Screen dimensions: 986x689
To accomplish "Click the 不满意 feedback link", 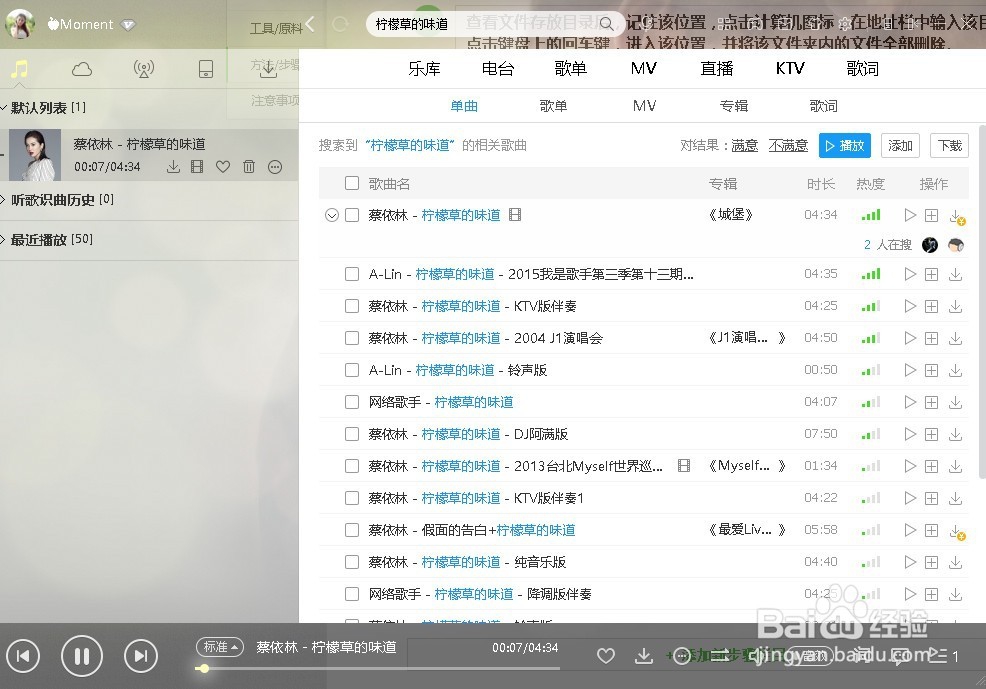I will click(x=788, y=145).
